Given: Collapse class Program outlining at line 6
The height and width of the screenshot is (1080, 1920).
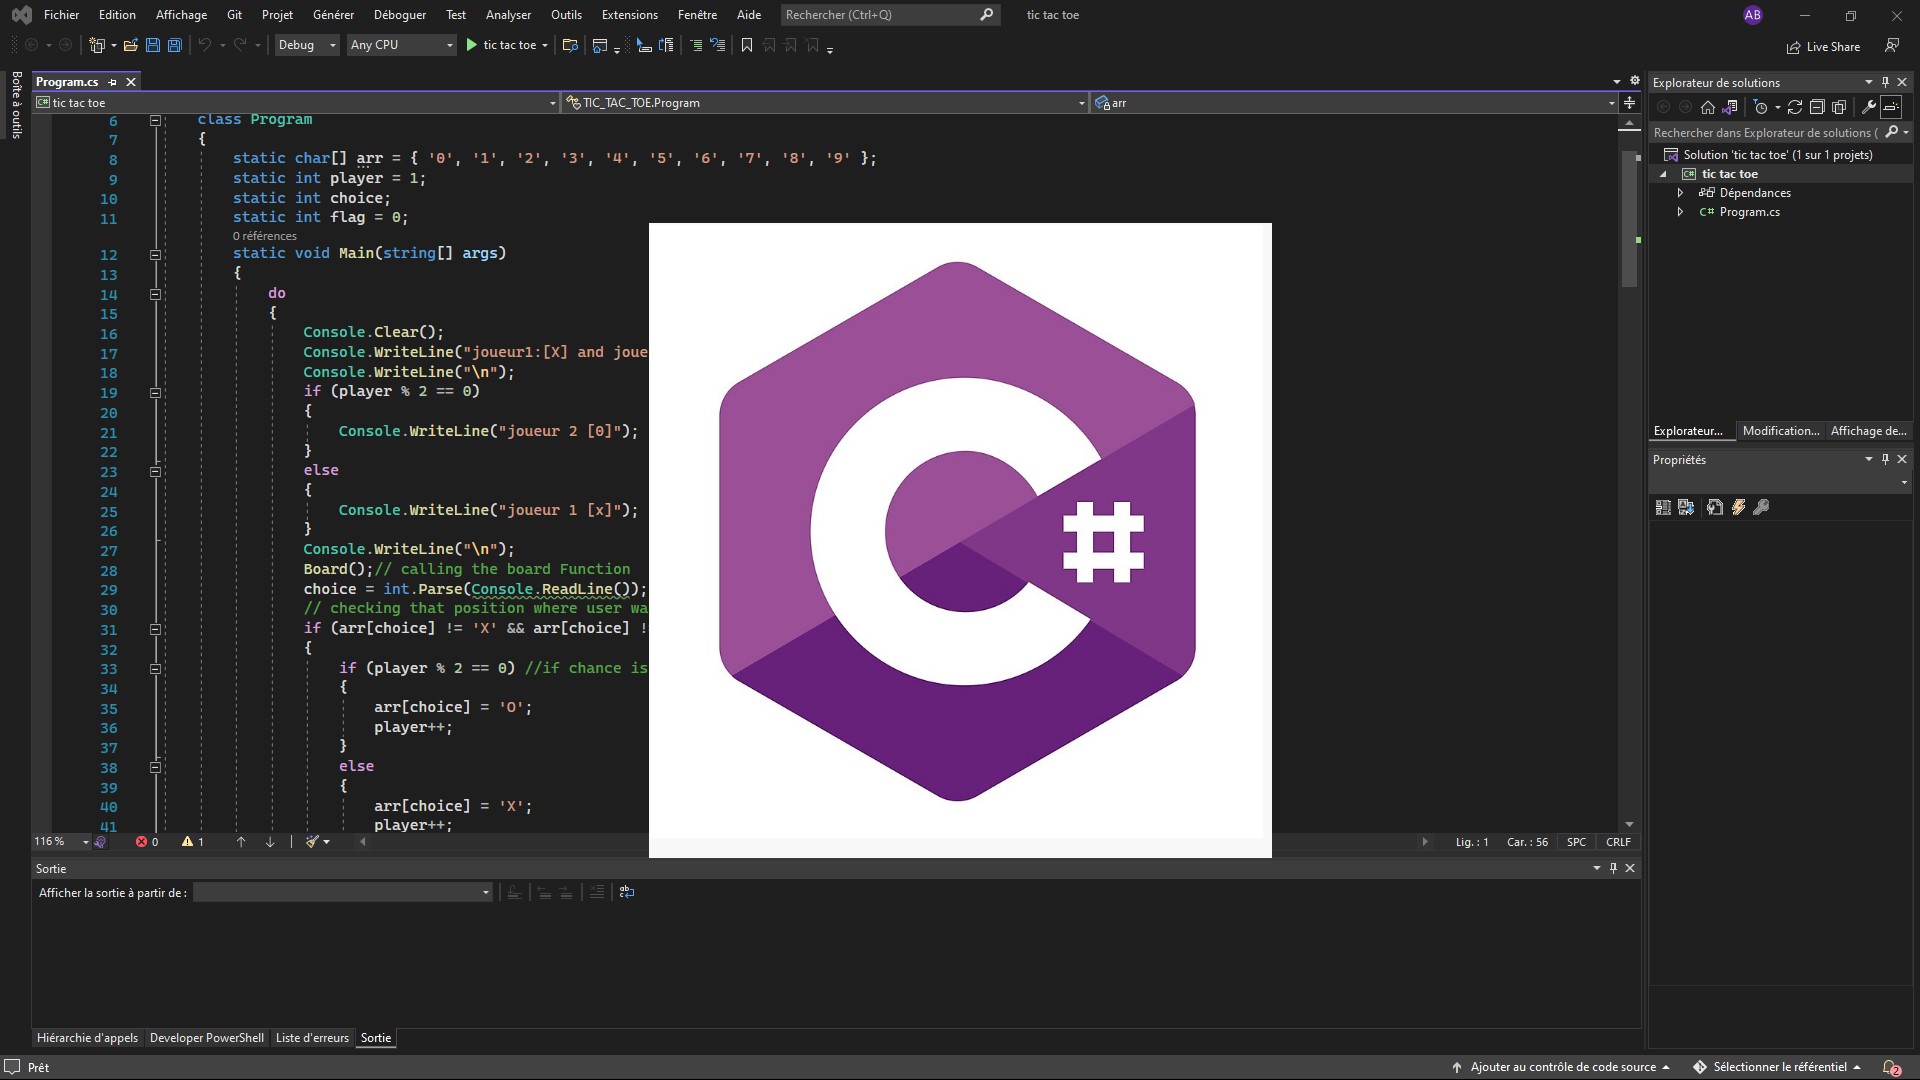Looking at the screenshot, I should tap(155, 120).
